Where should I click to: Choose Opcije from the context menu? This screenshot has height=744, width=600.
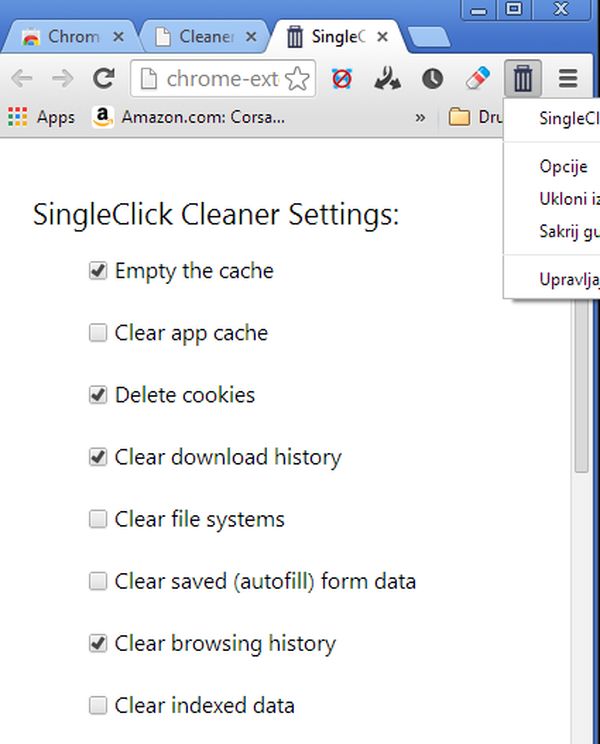point(552,167)
